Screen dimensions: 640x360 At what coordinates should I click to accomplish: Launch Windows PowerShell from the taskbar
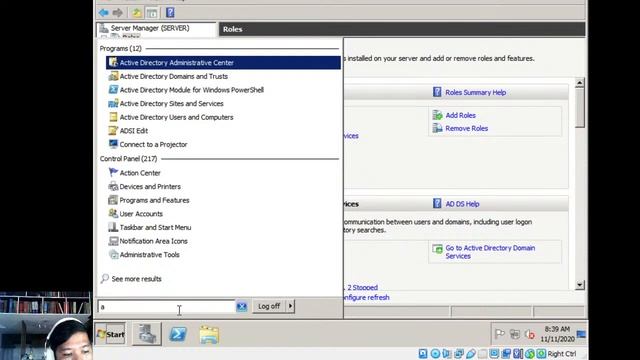click(178, 334)
